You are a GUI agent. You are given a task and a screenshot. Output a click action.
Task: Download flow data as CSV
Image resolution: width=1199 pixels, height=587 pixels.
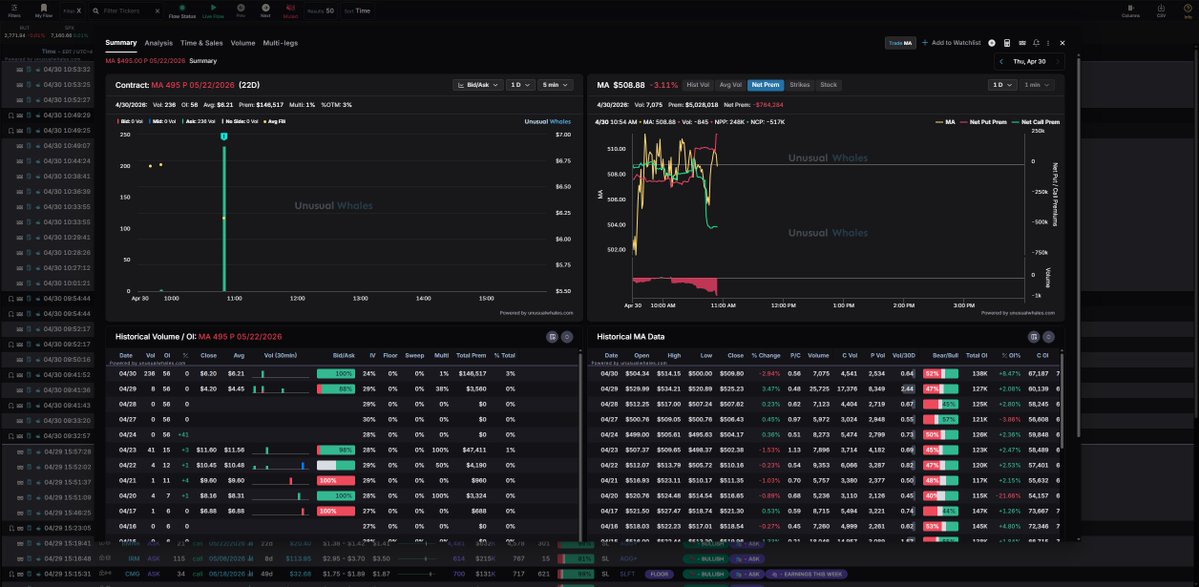[1161, 8]
